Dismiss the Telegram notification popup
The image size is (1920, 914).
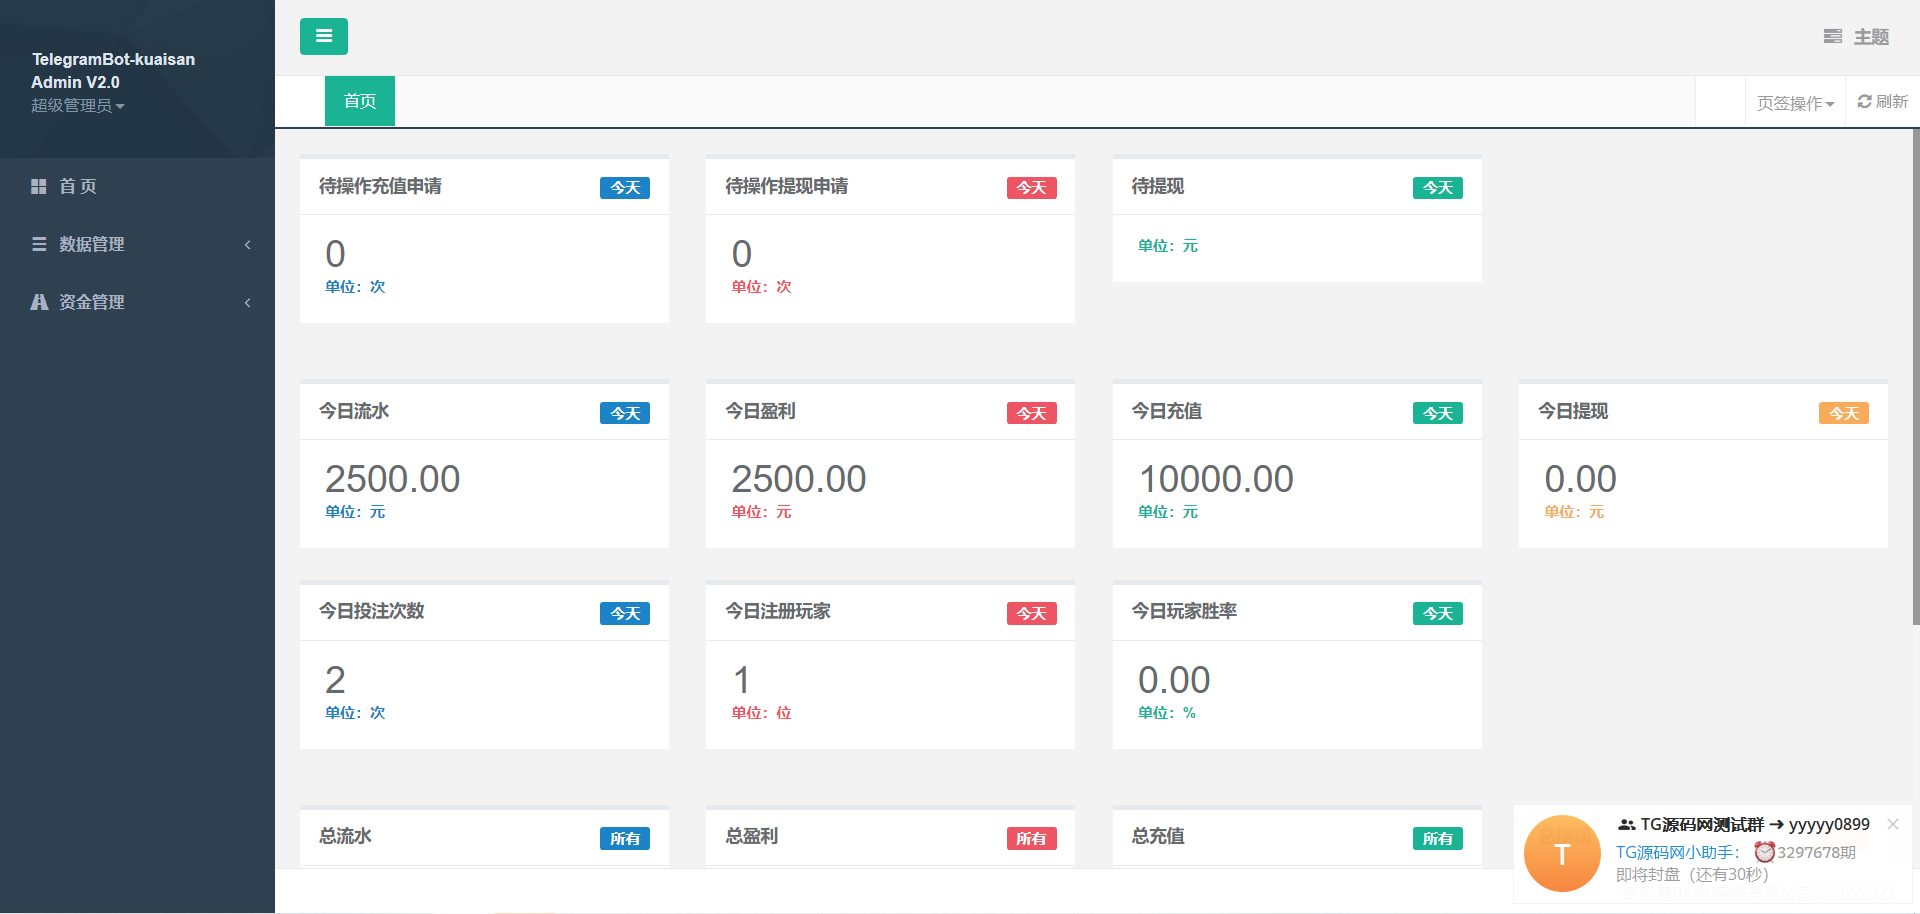1892,824
